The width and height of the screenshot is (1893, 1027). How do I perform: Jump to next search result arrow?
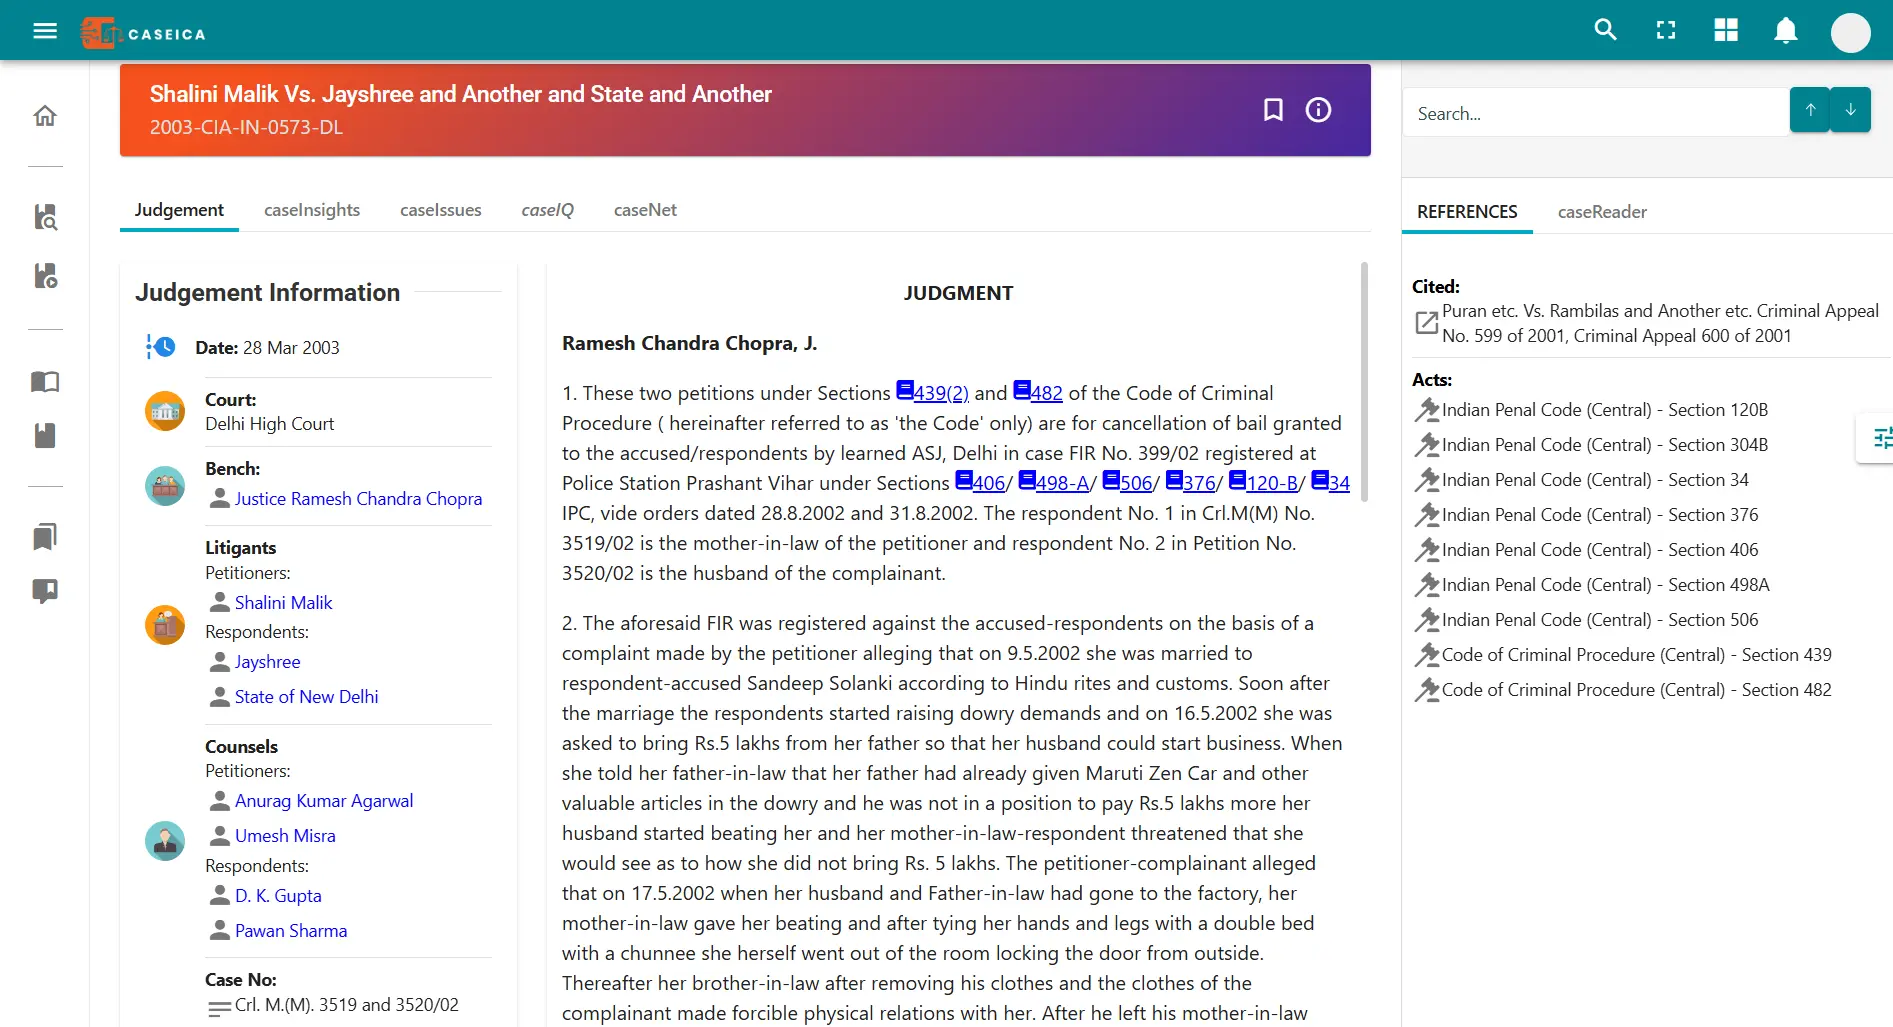[1851, 110]
